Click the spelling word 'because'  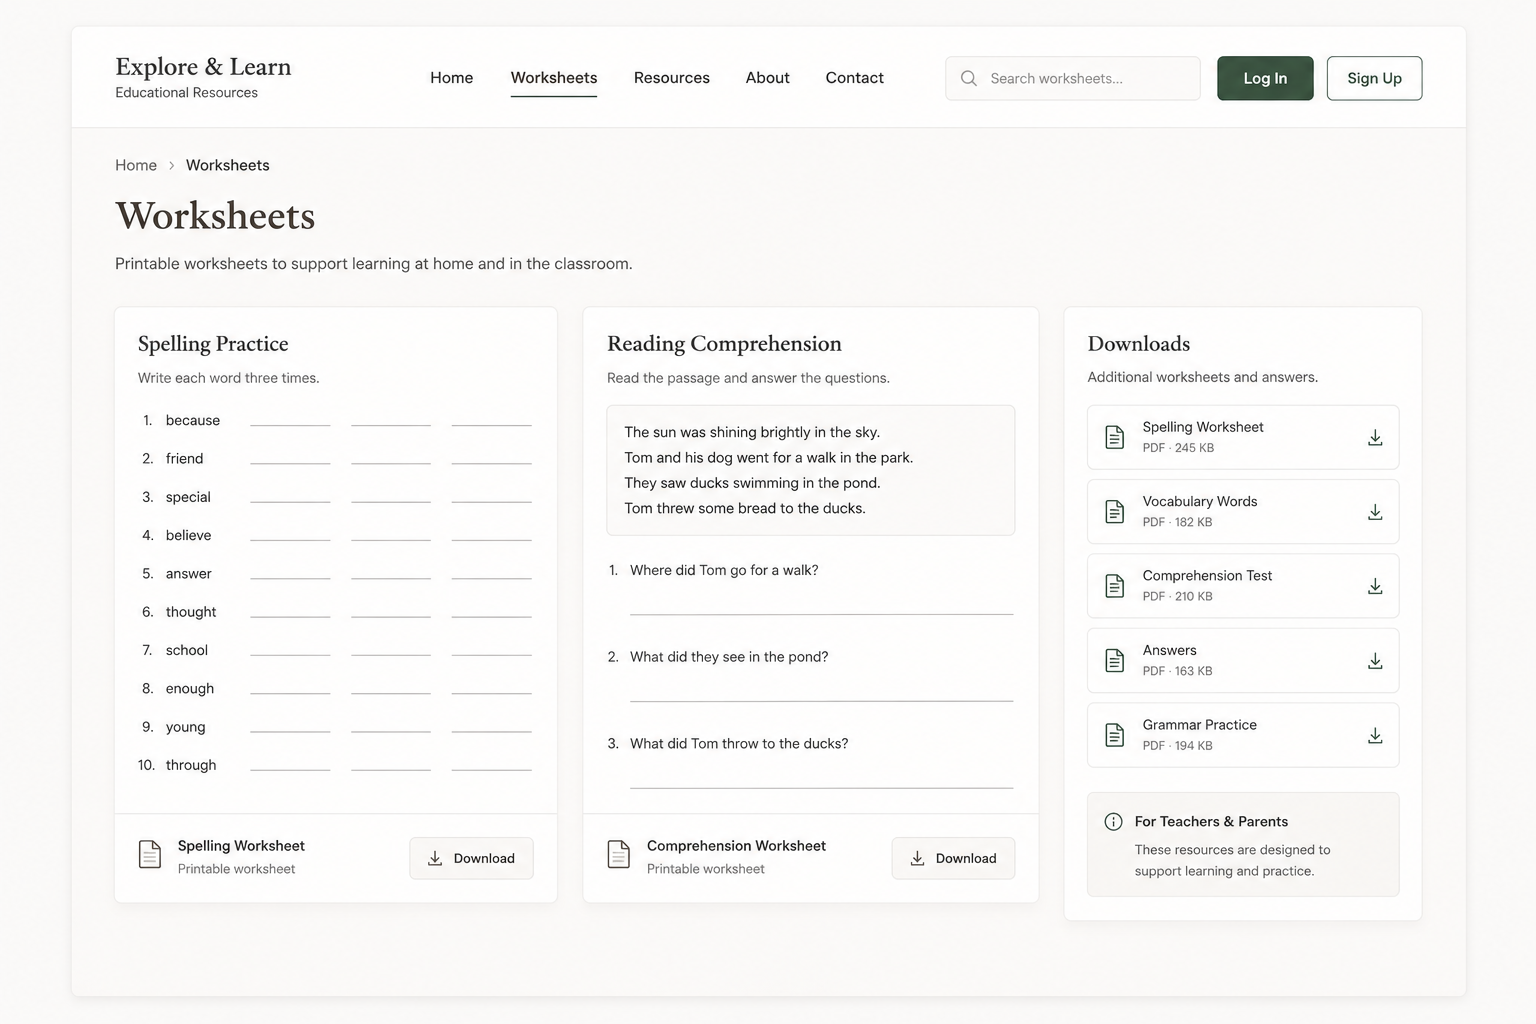[193, 421]
